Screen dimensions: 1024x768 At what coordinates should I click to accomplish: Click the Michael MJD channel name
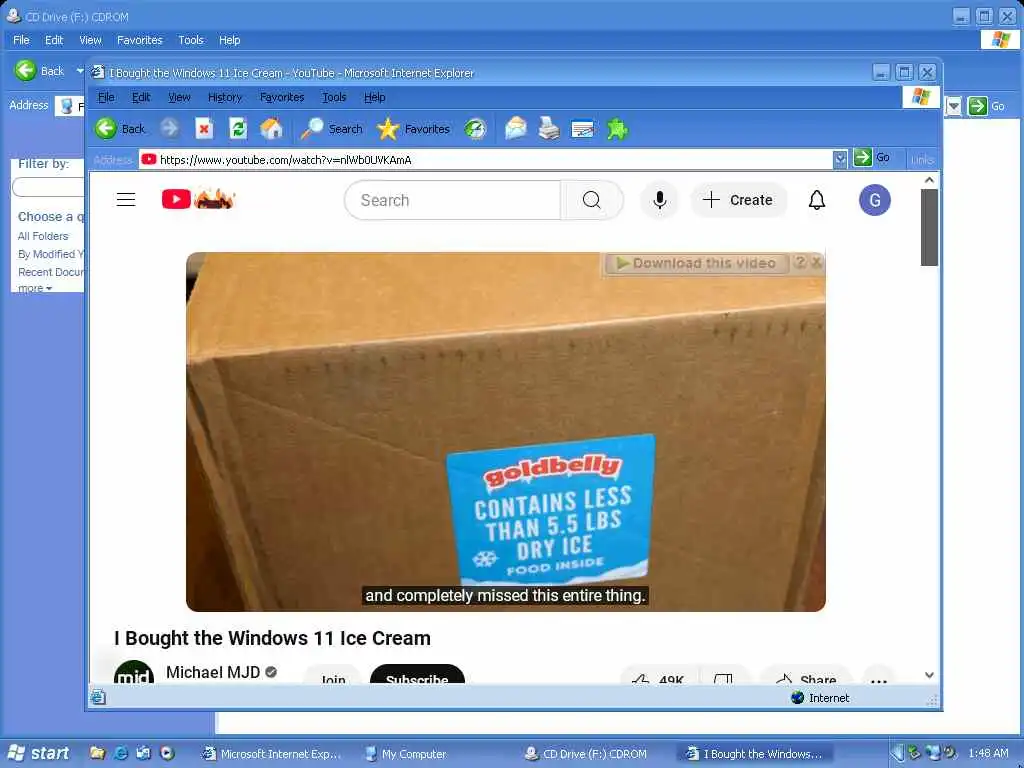click(x=213, y=672)
